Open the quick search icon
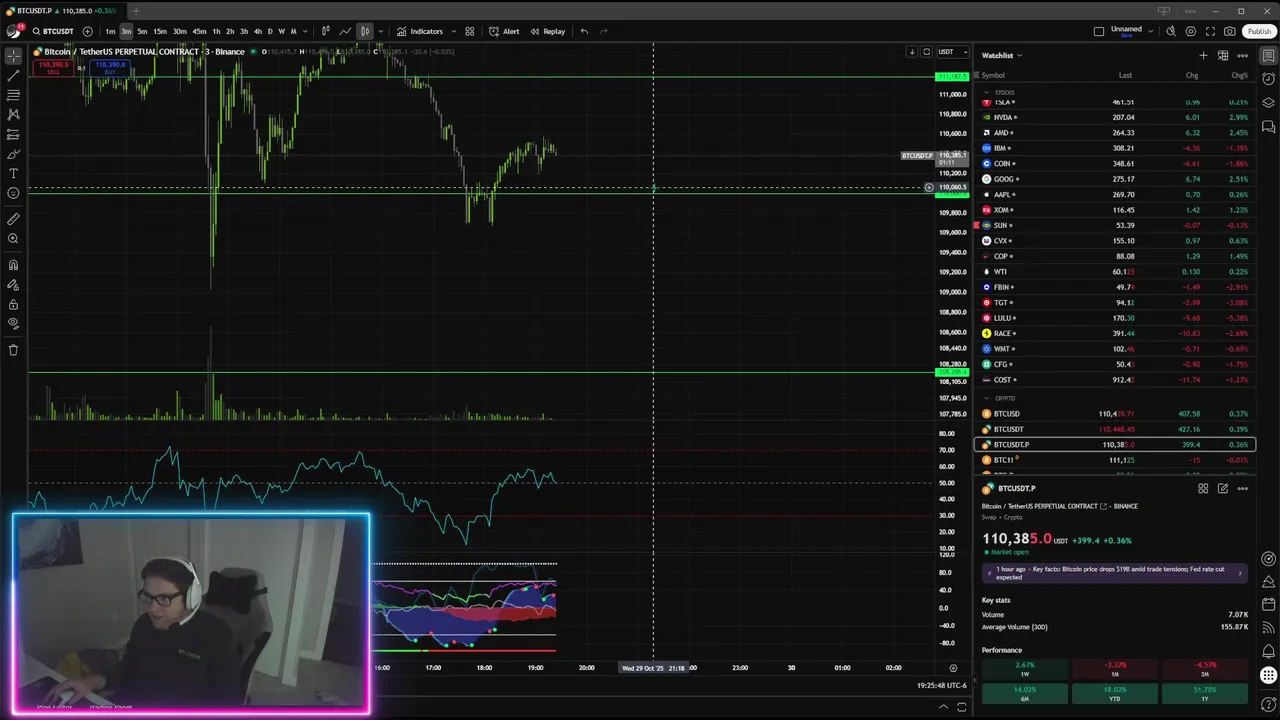The image size is (1280, 720). (1171, 31)
